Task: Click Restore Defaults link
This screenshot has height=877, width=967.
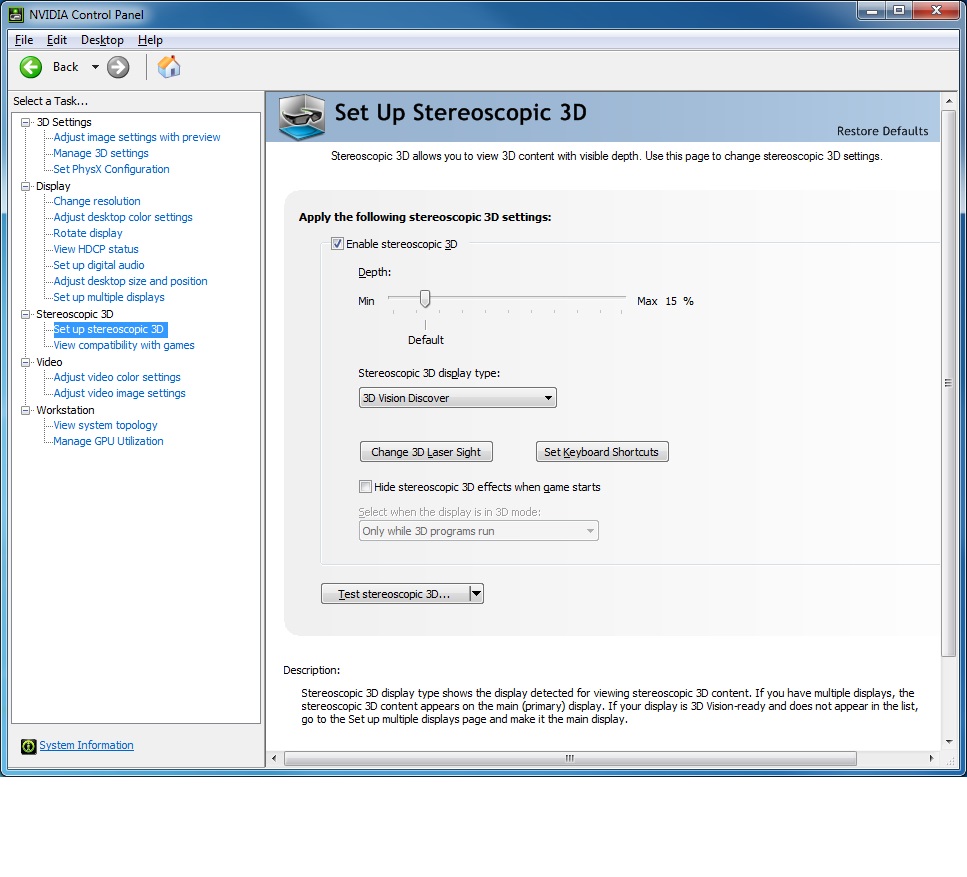Action: tap(882, 131)
